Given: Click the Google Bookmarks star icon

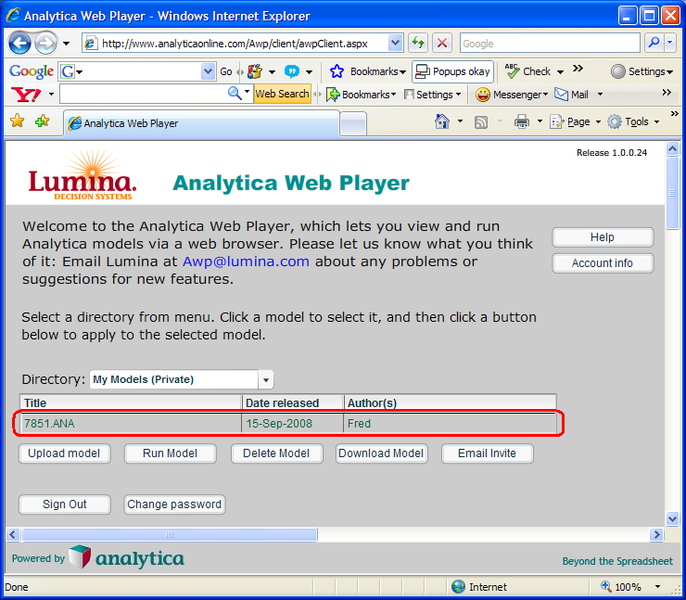Looking at the screenshot, I should click(336, 71).
